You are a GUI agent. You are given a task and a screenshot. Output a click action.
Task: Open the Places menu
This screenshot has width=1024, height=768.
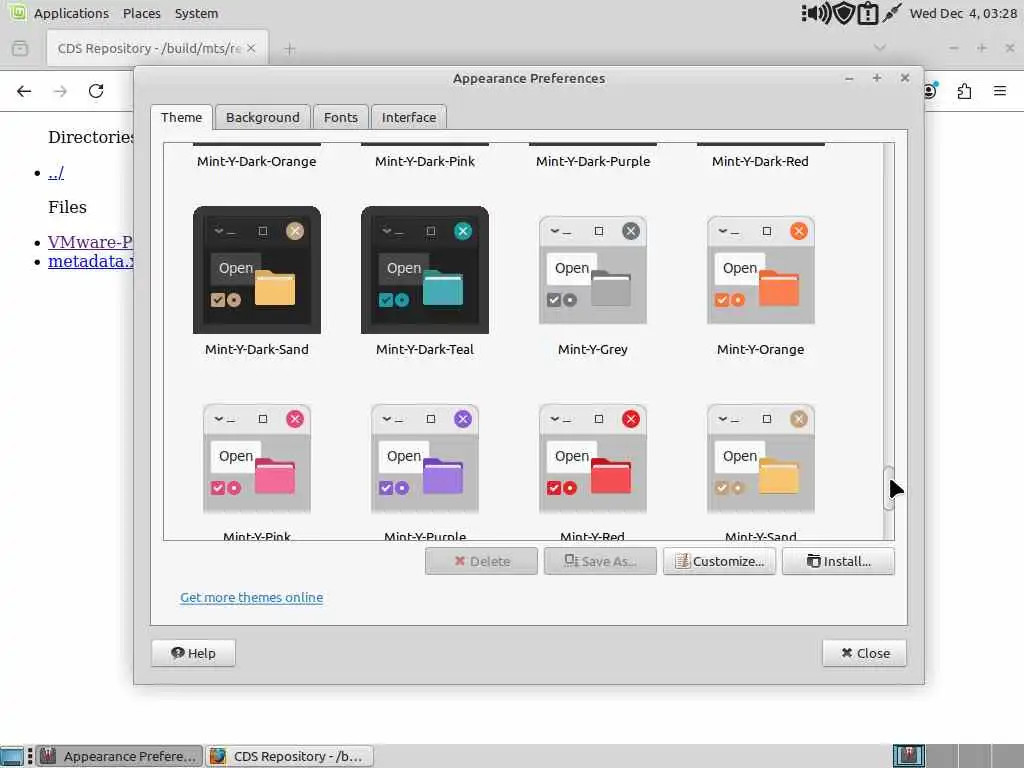(142, 13)
